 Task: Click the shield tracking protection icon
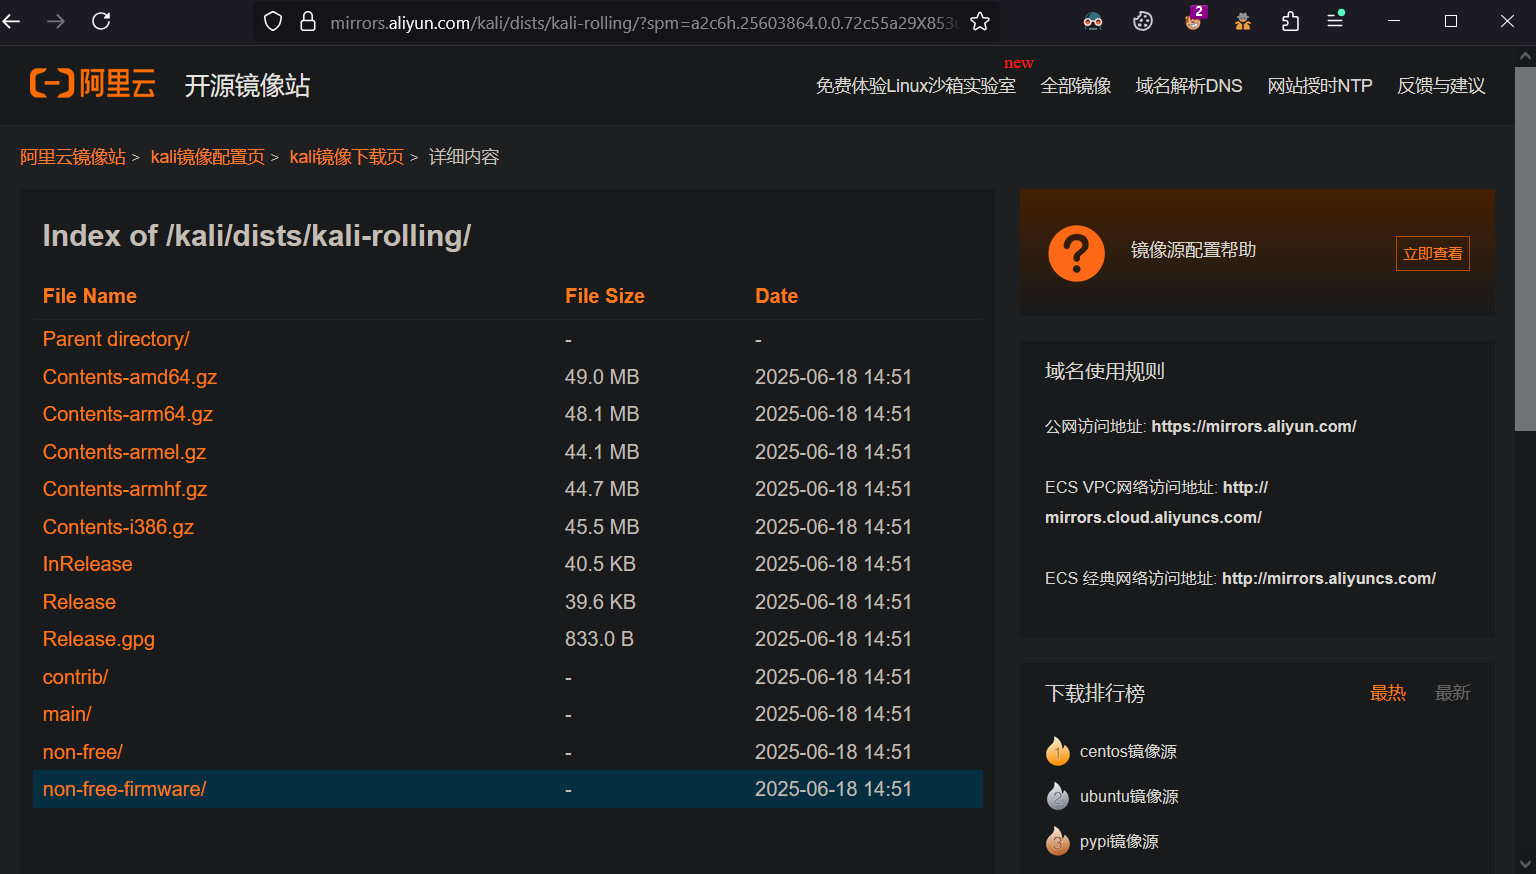(x=273, y=22)
